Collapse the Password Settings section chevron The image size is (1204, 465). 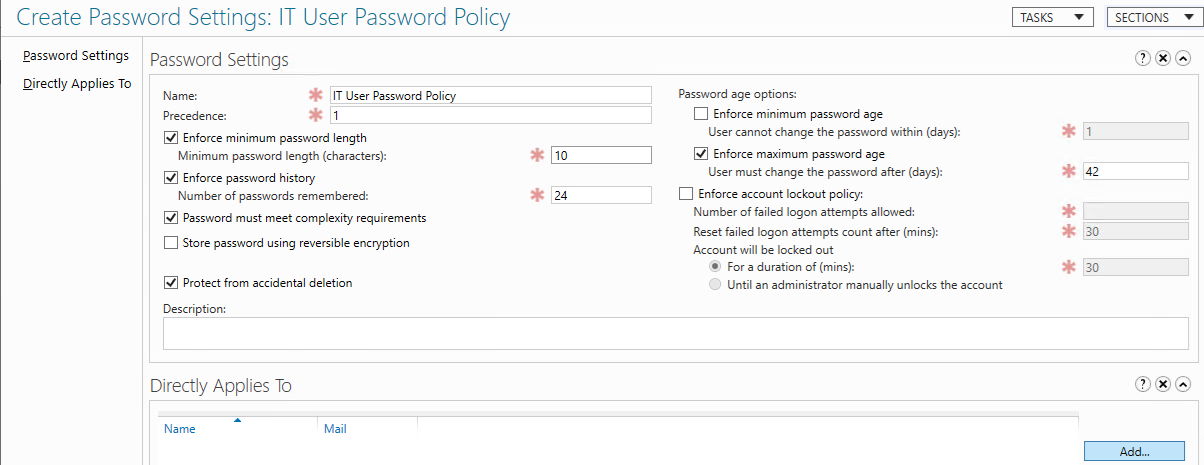(1183, 59)
